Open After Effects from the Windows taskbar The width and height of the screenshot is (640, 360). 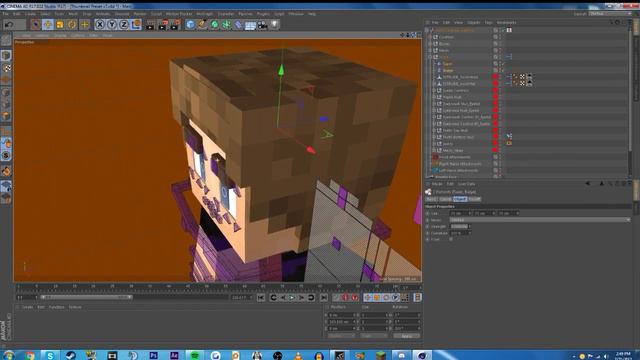click(174, 355)
